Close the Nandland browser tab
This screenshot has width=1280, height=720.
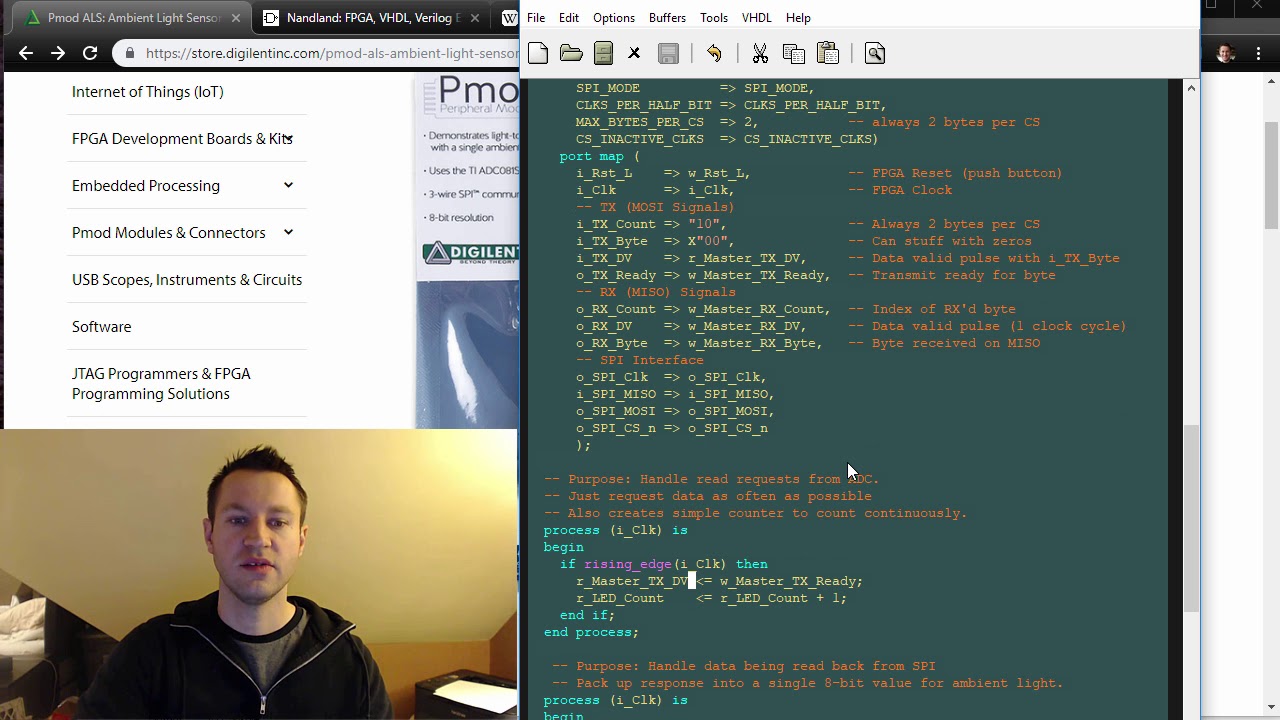(x=476, y=18)
